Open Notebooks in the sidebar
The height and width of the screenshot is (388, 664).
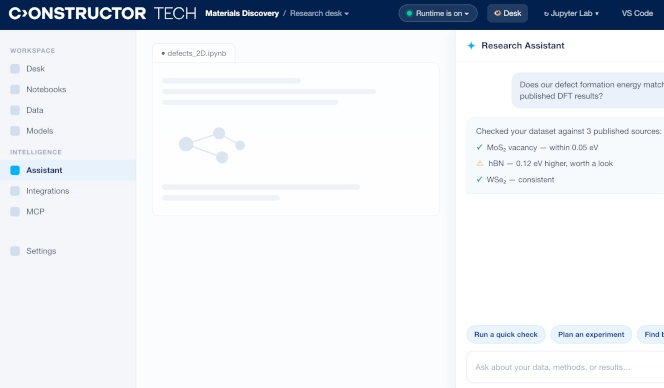68,89
